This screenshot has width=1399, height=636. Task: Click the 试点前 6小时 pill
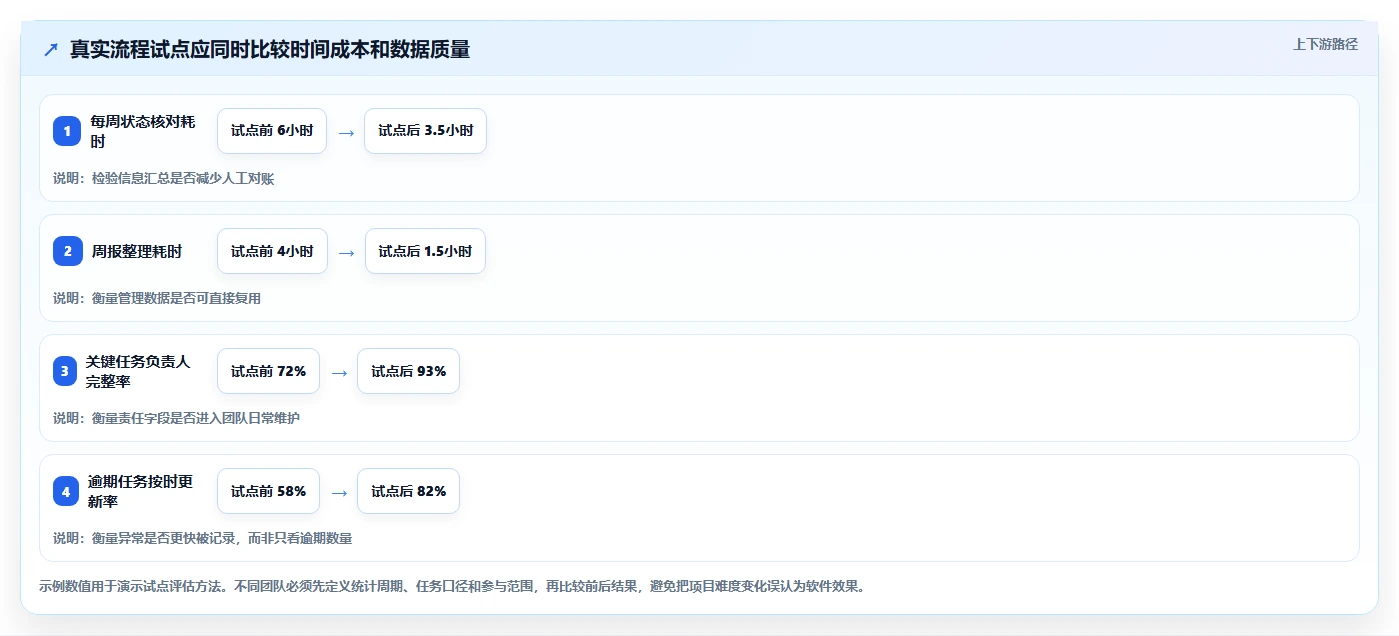click(272, 131)
